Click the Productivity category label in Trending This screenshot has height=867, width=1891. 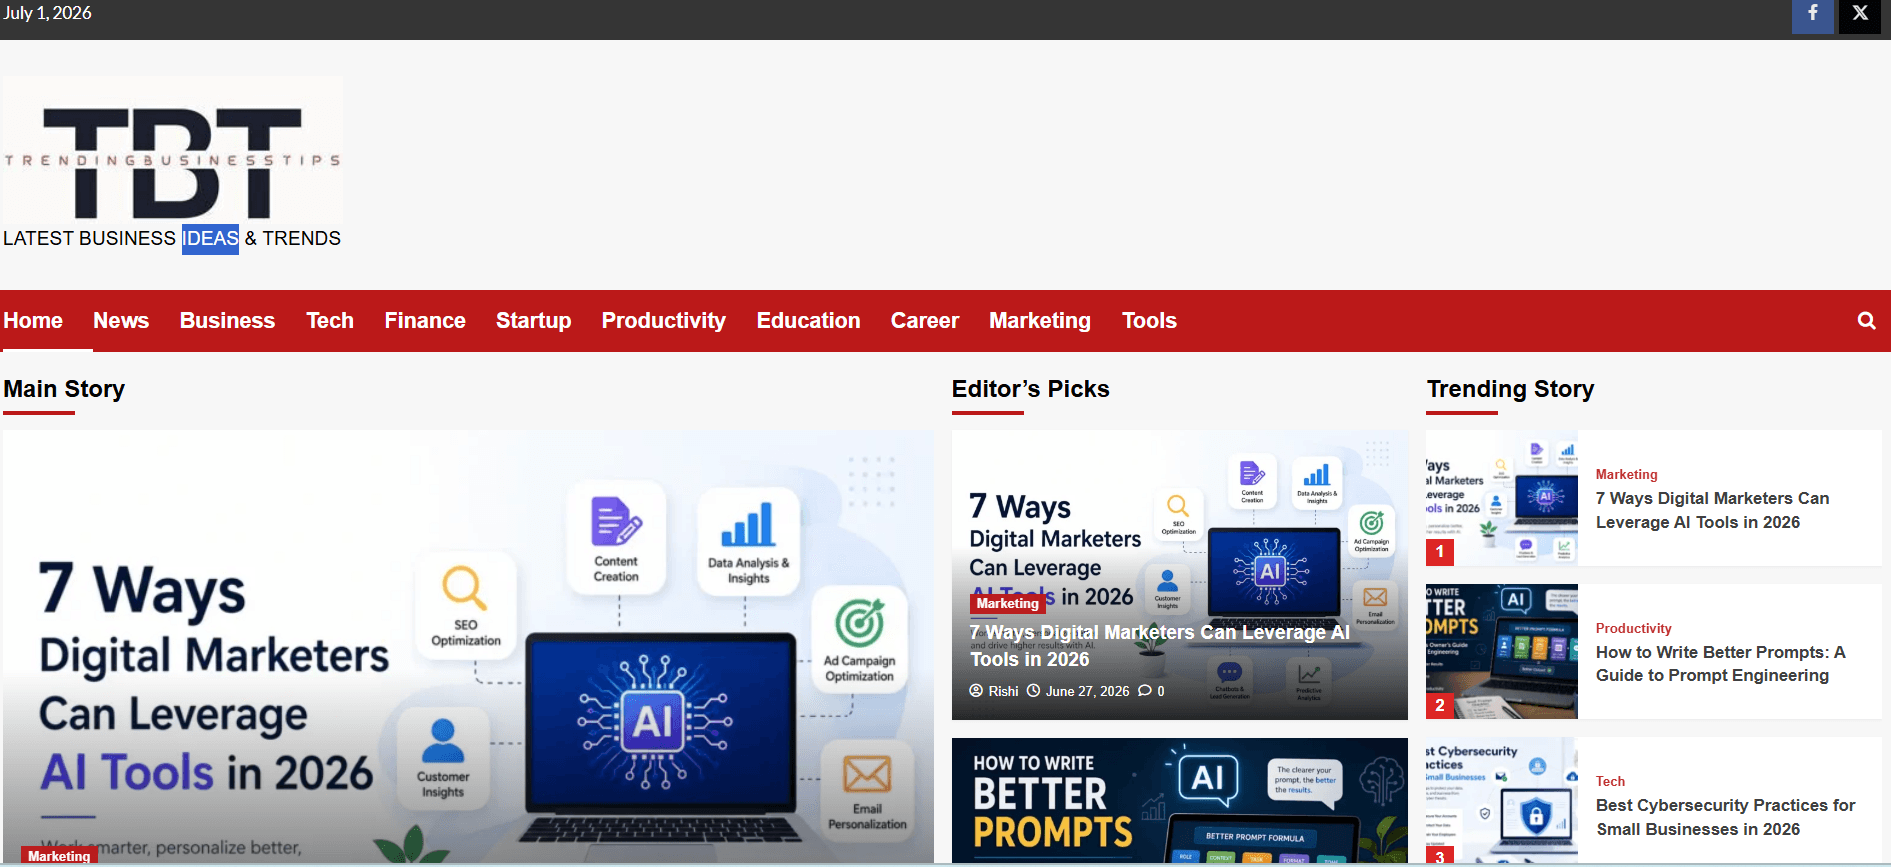pos(1633,628)
